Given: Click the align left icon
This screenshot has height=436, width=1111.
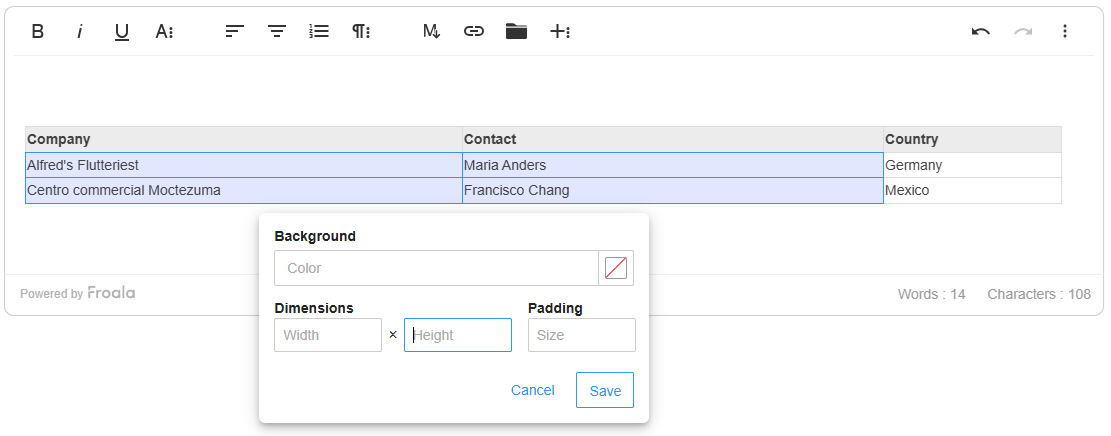Looking at the screenshot, I should 234,31.
